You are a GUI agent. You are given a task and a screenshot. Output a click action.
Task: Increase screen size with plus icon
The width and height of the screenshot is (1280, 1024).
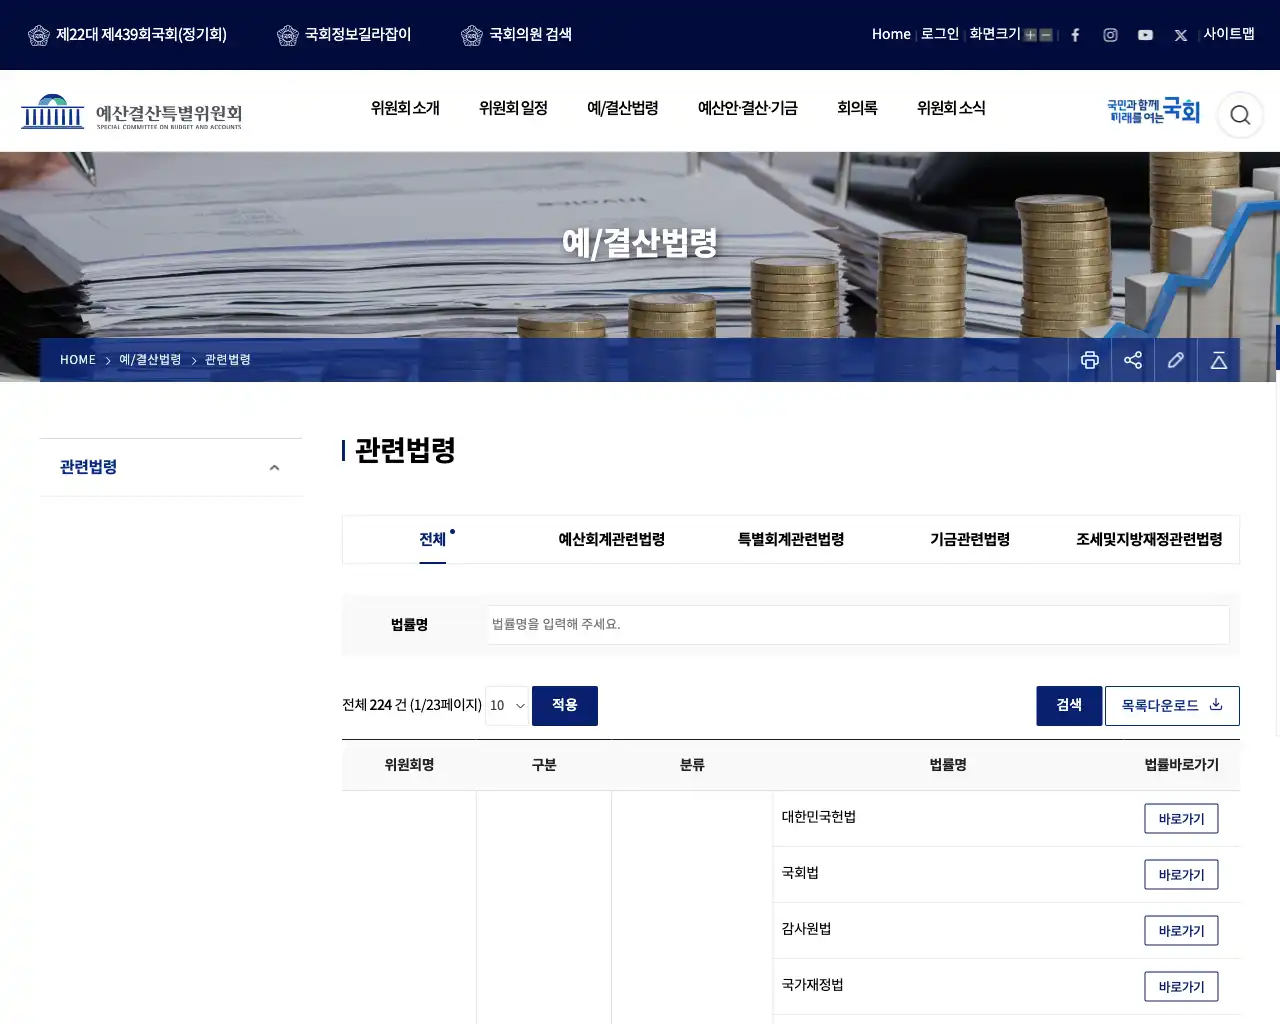(1031, 35)
